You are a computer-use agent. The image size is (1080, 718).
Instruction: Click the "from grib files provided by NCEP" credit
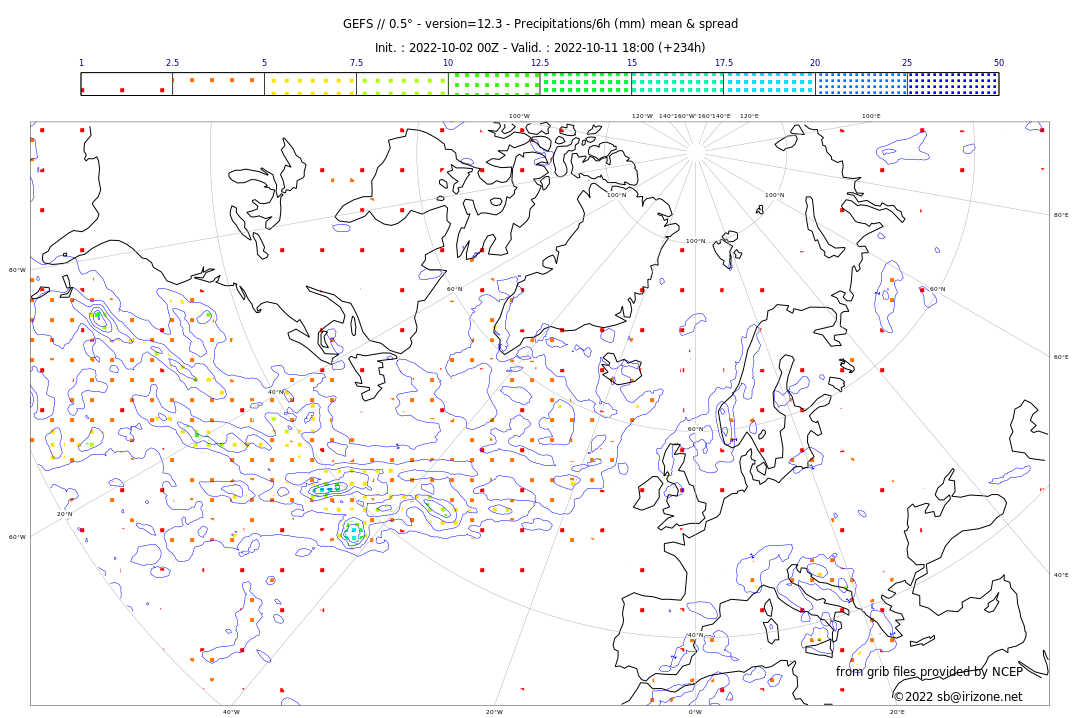pyautogui.click(x=929, y=671)
